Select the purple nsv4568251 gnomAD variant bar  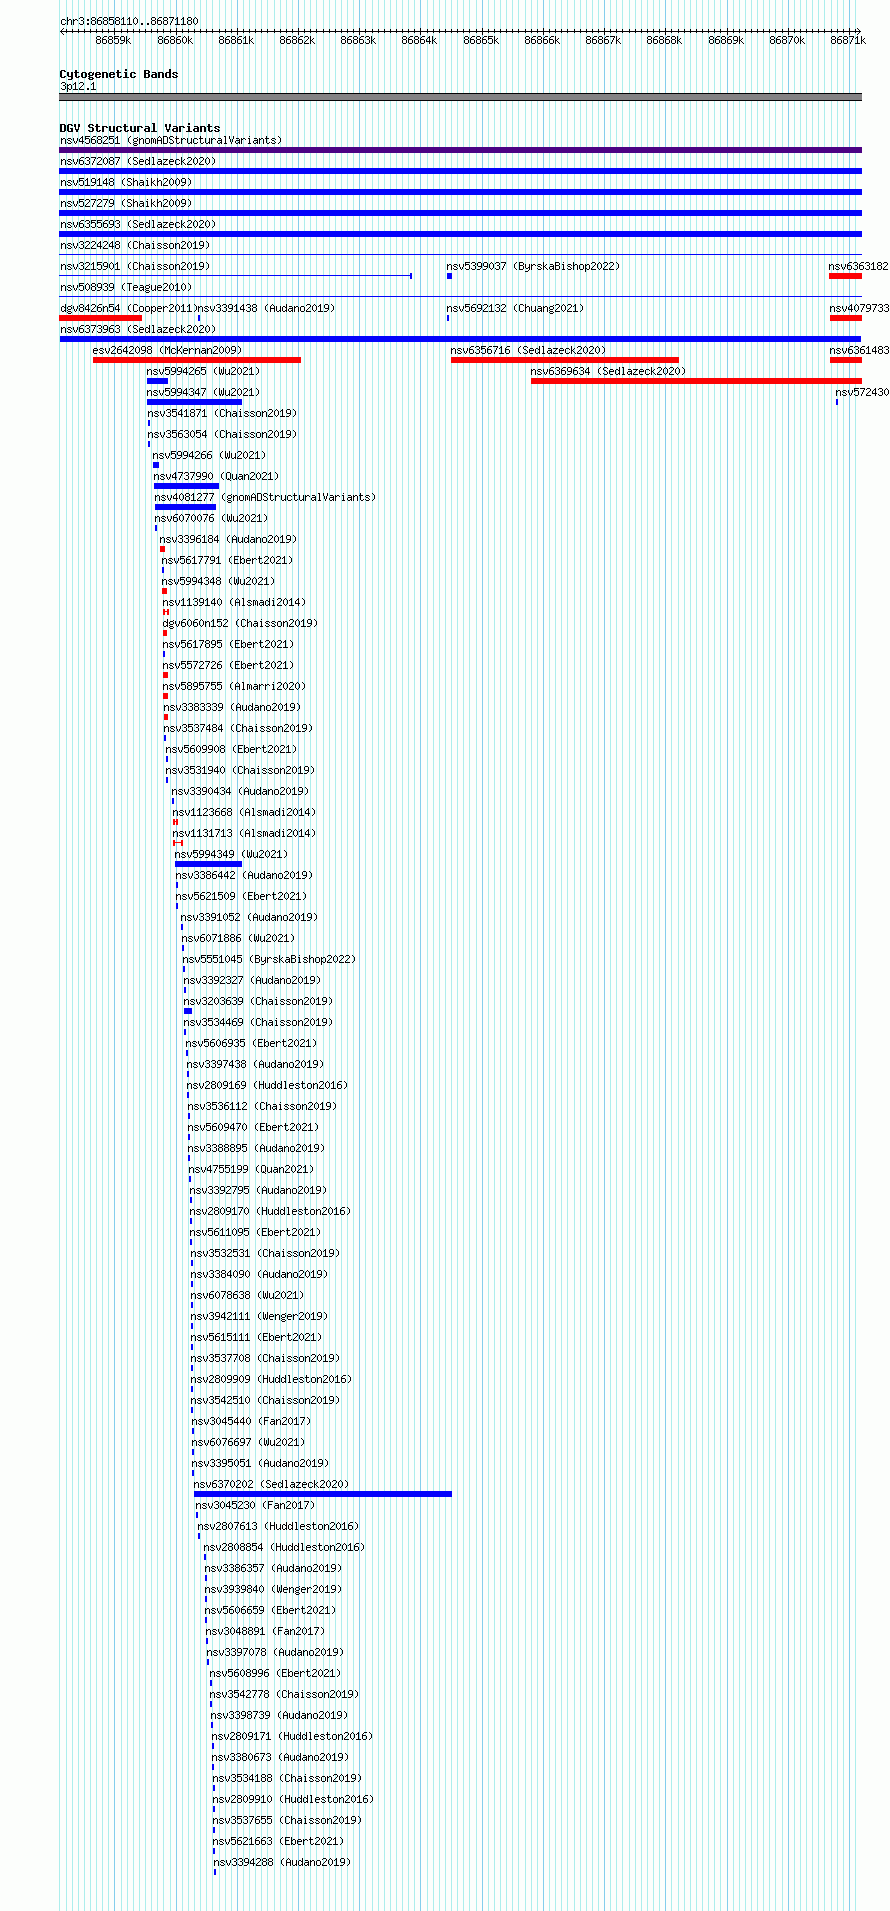(x=461, y=150)
